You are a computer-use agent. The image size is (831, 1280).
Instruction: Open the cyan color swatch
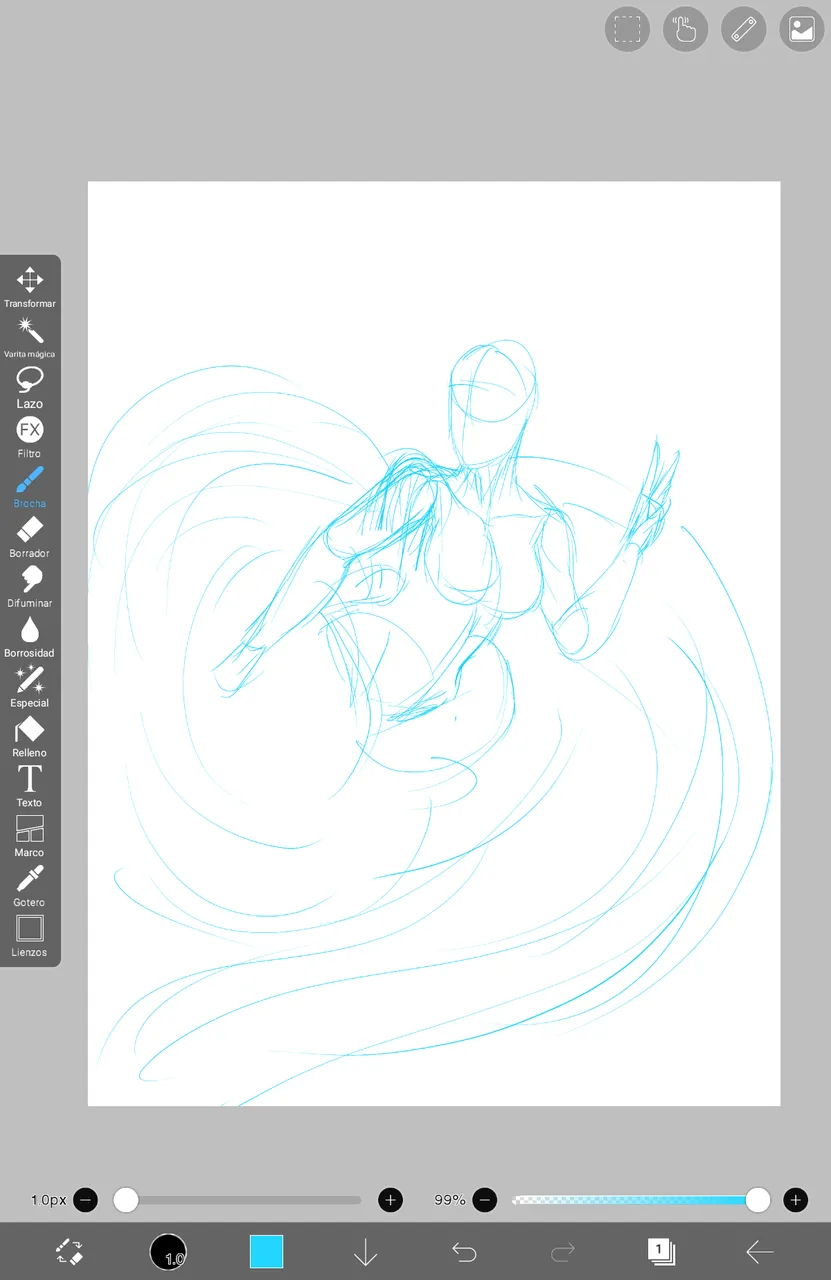266,1251
